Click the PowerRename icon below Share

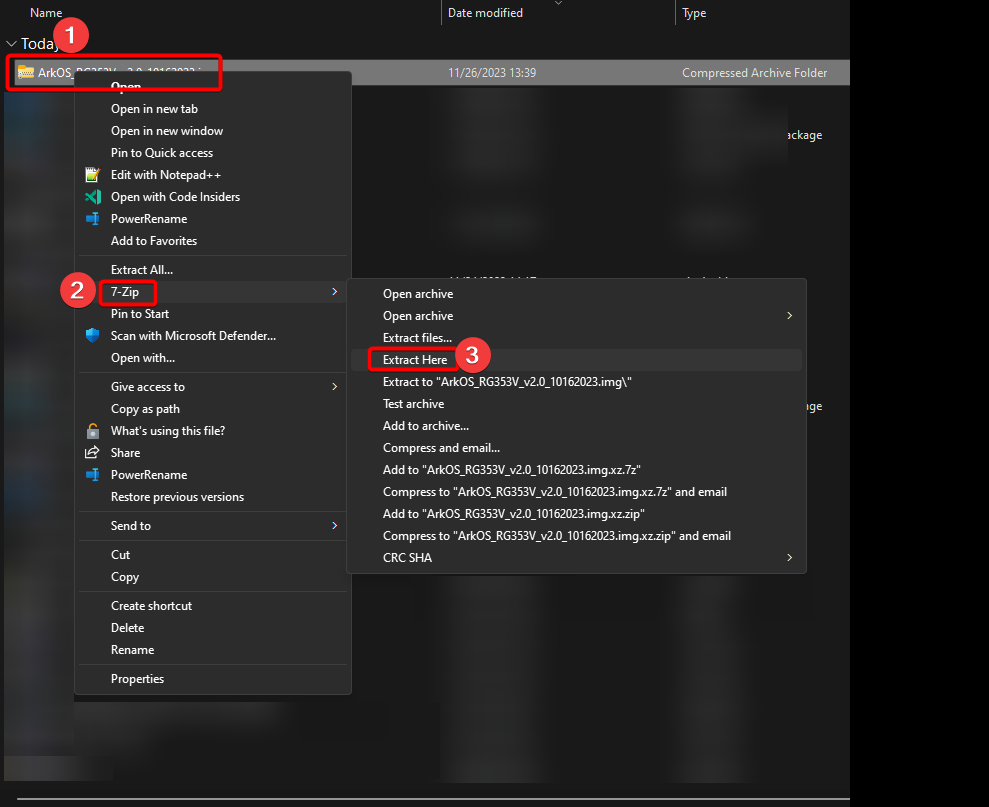coord(93,475)
